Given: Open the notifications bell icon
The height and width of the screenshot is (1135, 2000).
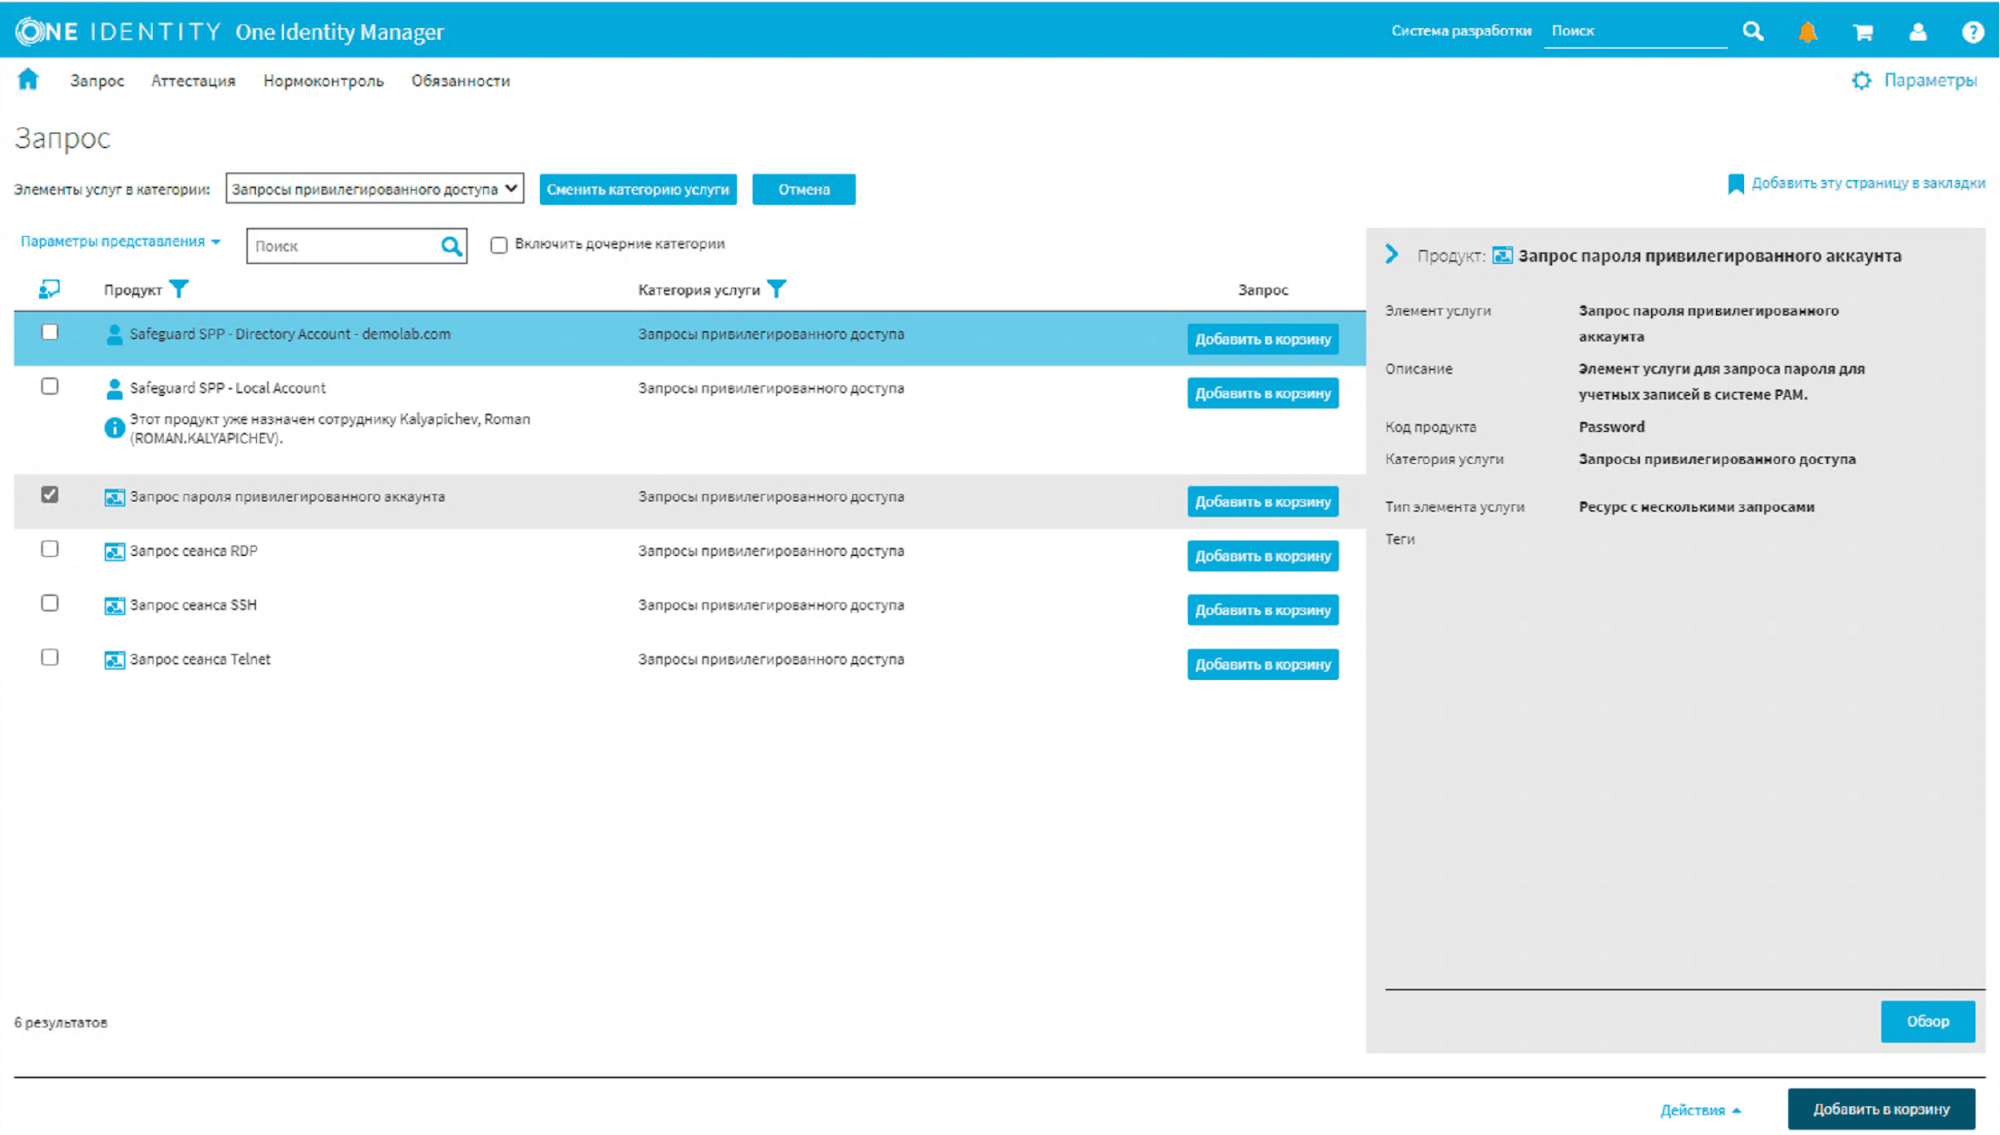Looking at the screenshot, I should point(1807,32).
